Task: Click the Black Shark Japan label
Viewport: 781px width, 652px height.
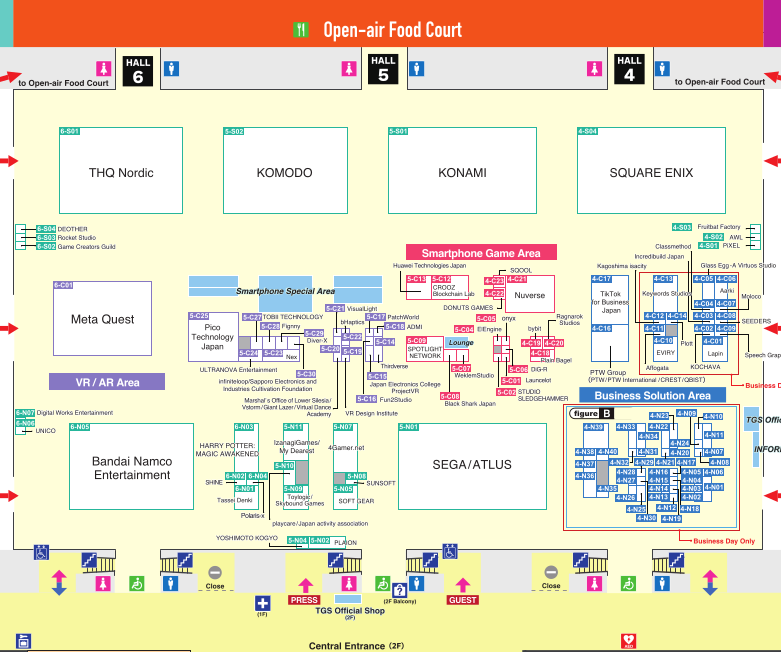Action: pyautogui.click(x=470, y=403)
